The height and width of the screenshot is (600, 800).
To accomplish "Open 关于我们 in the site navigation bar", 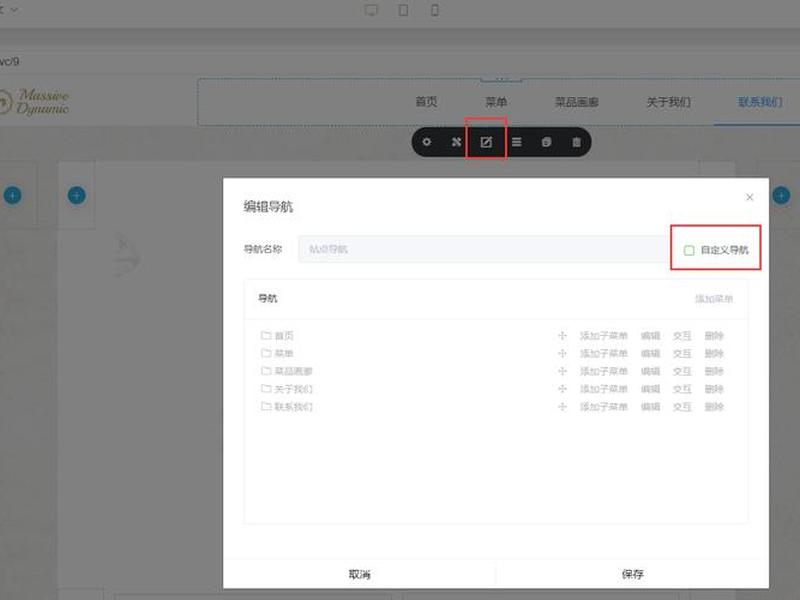I will (x=668, y=102).
